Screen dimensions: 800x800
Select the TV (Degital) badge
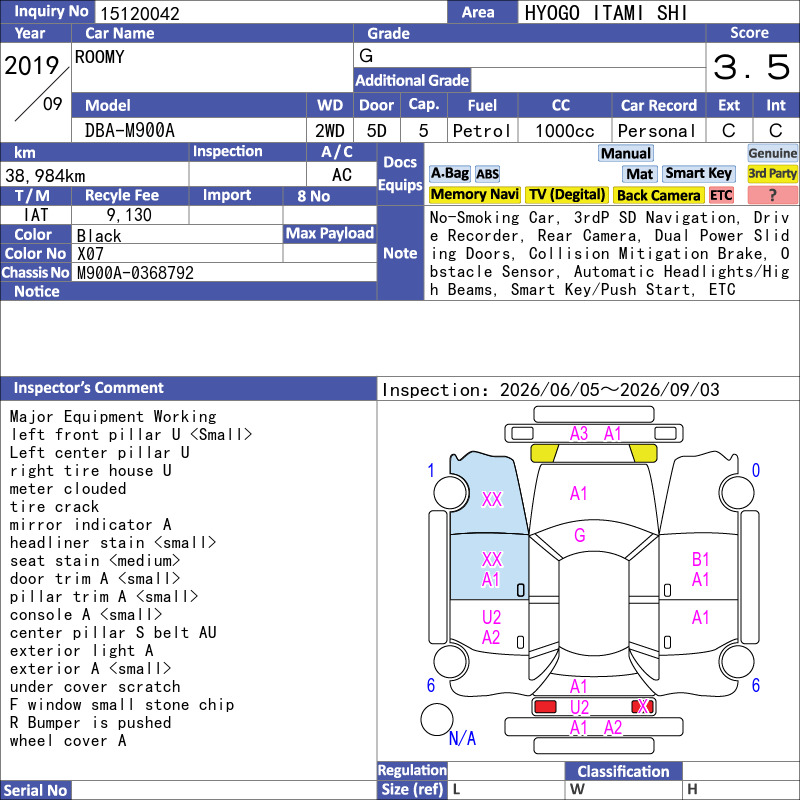pos(567,195)
